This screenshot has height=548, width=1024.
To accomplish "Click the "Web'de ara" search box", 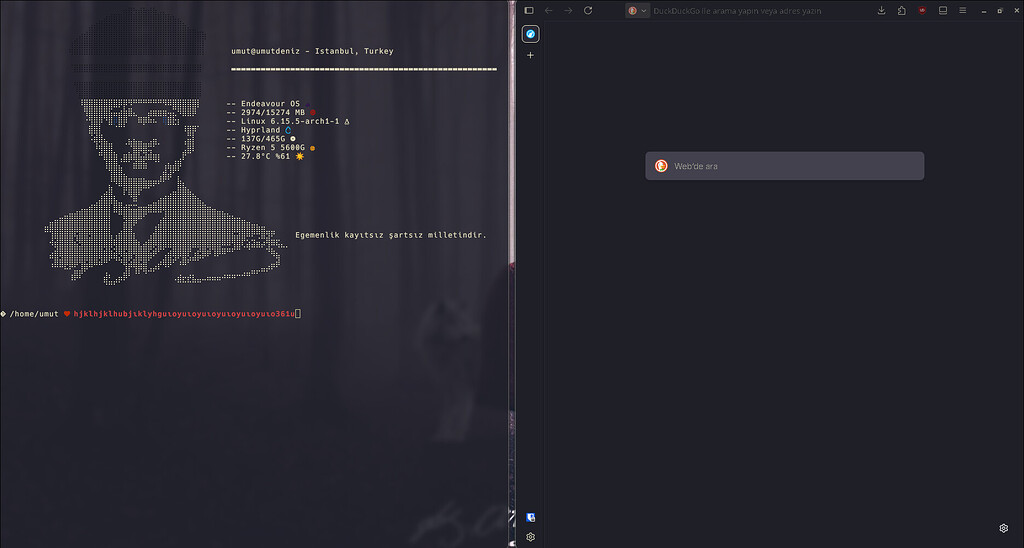I will (x=785, y=166).
